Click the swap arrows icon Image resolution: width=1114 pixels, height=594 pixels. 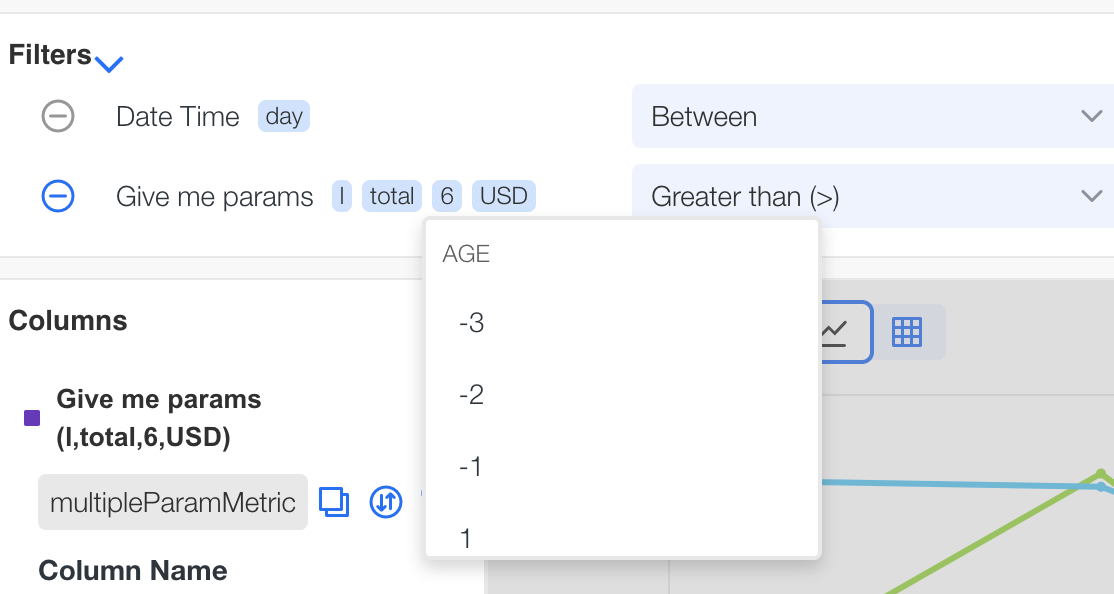[386, 502]
